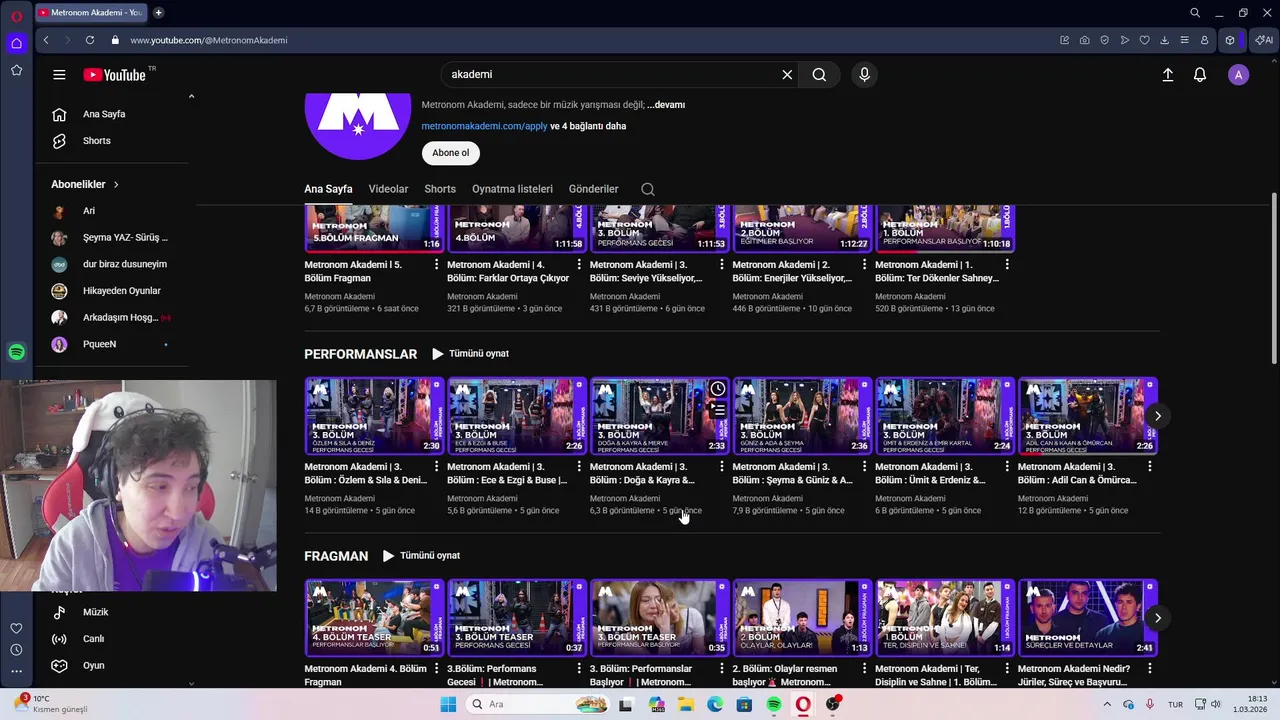Open the weather widget on taskbar
Viewport: 1280px width, 720px height.
pyautogui.click(x=50, y=704)
